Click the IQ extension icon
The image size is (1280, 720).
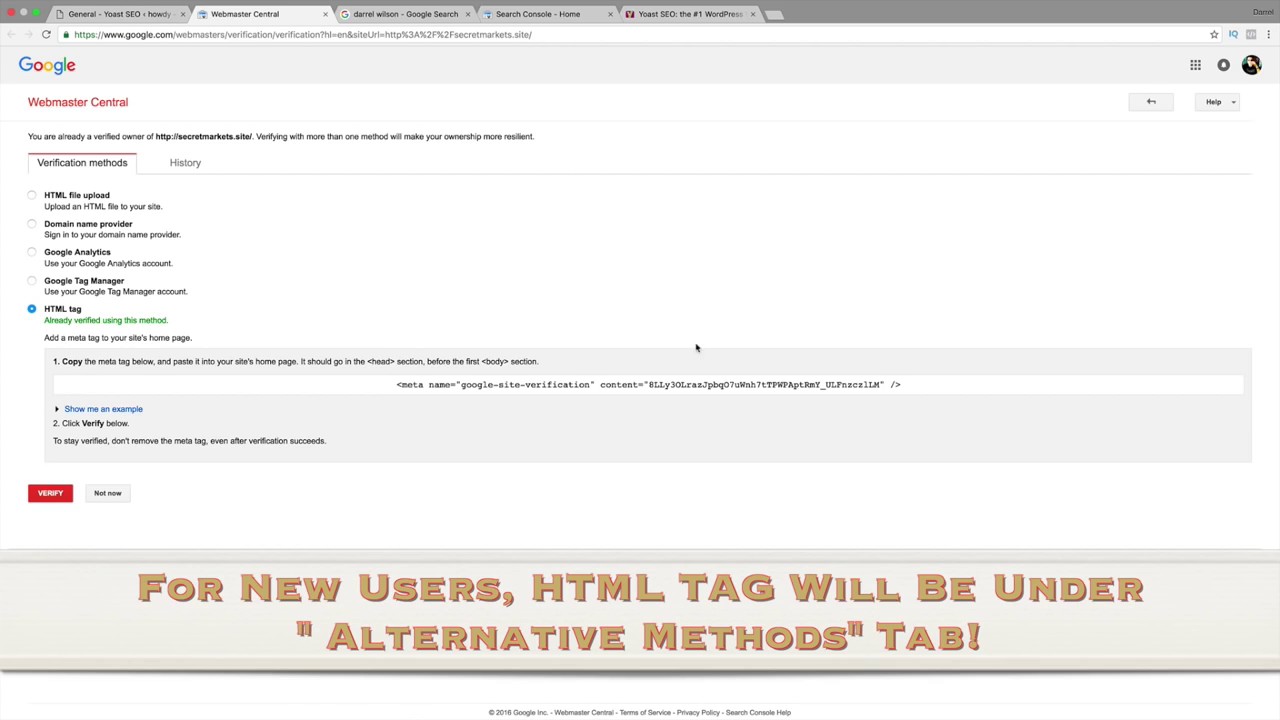(1233, 34)
